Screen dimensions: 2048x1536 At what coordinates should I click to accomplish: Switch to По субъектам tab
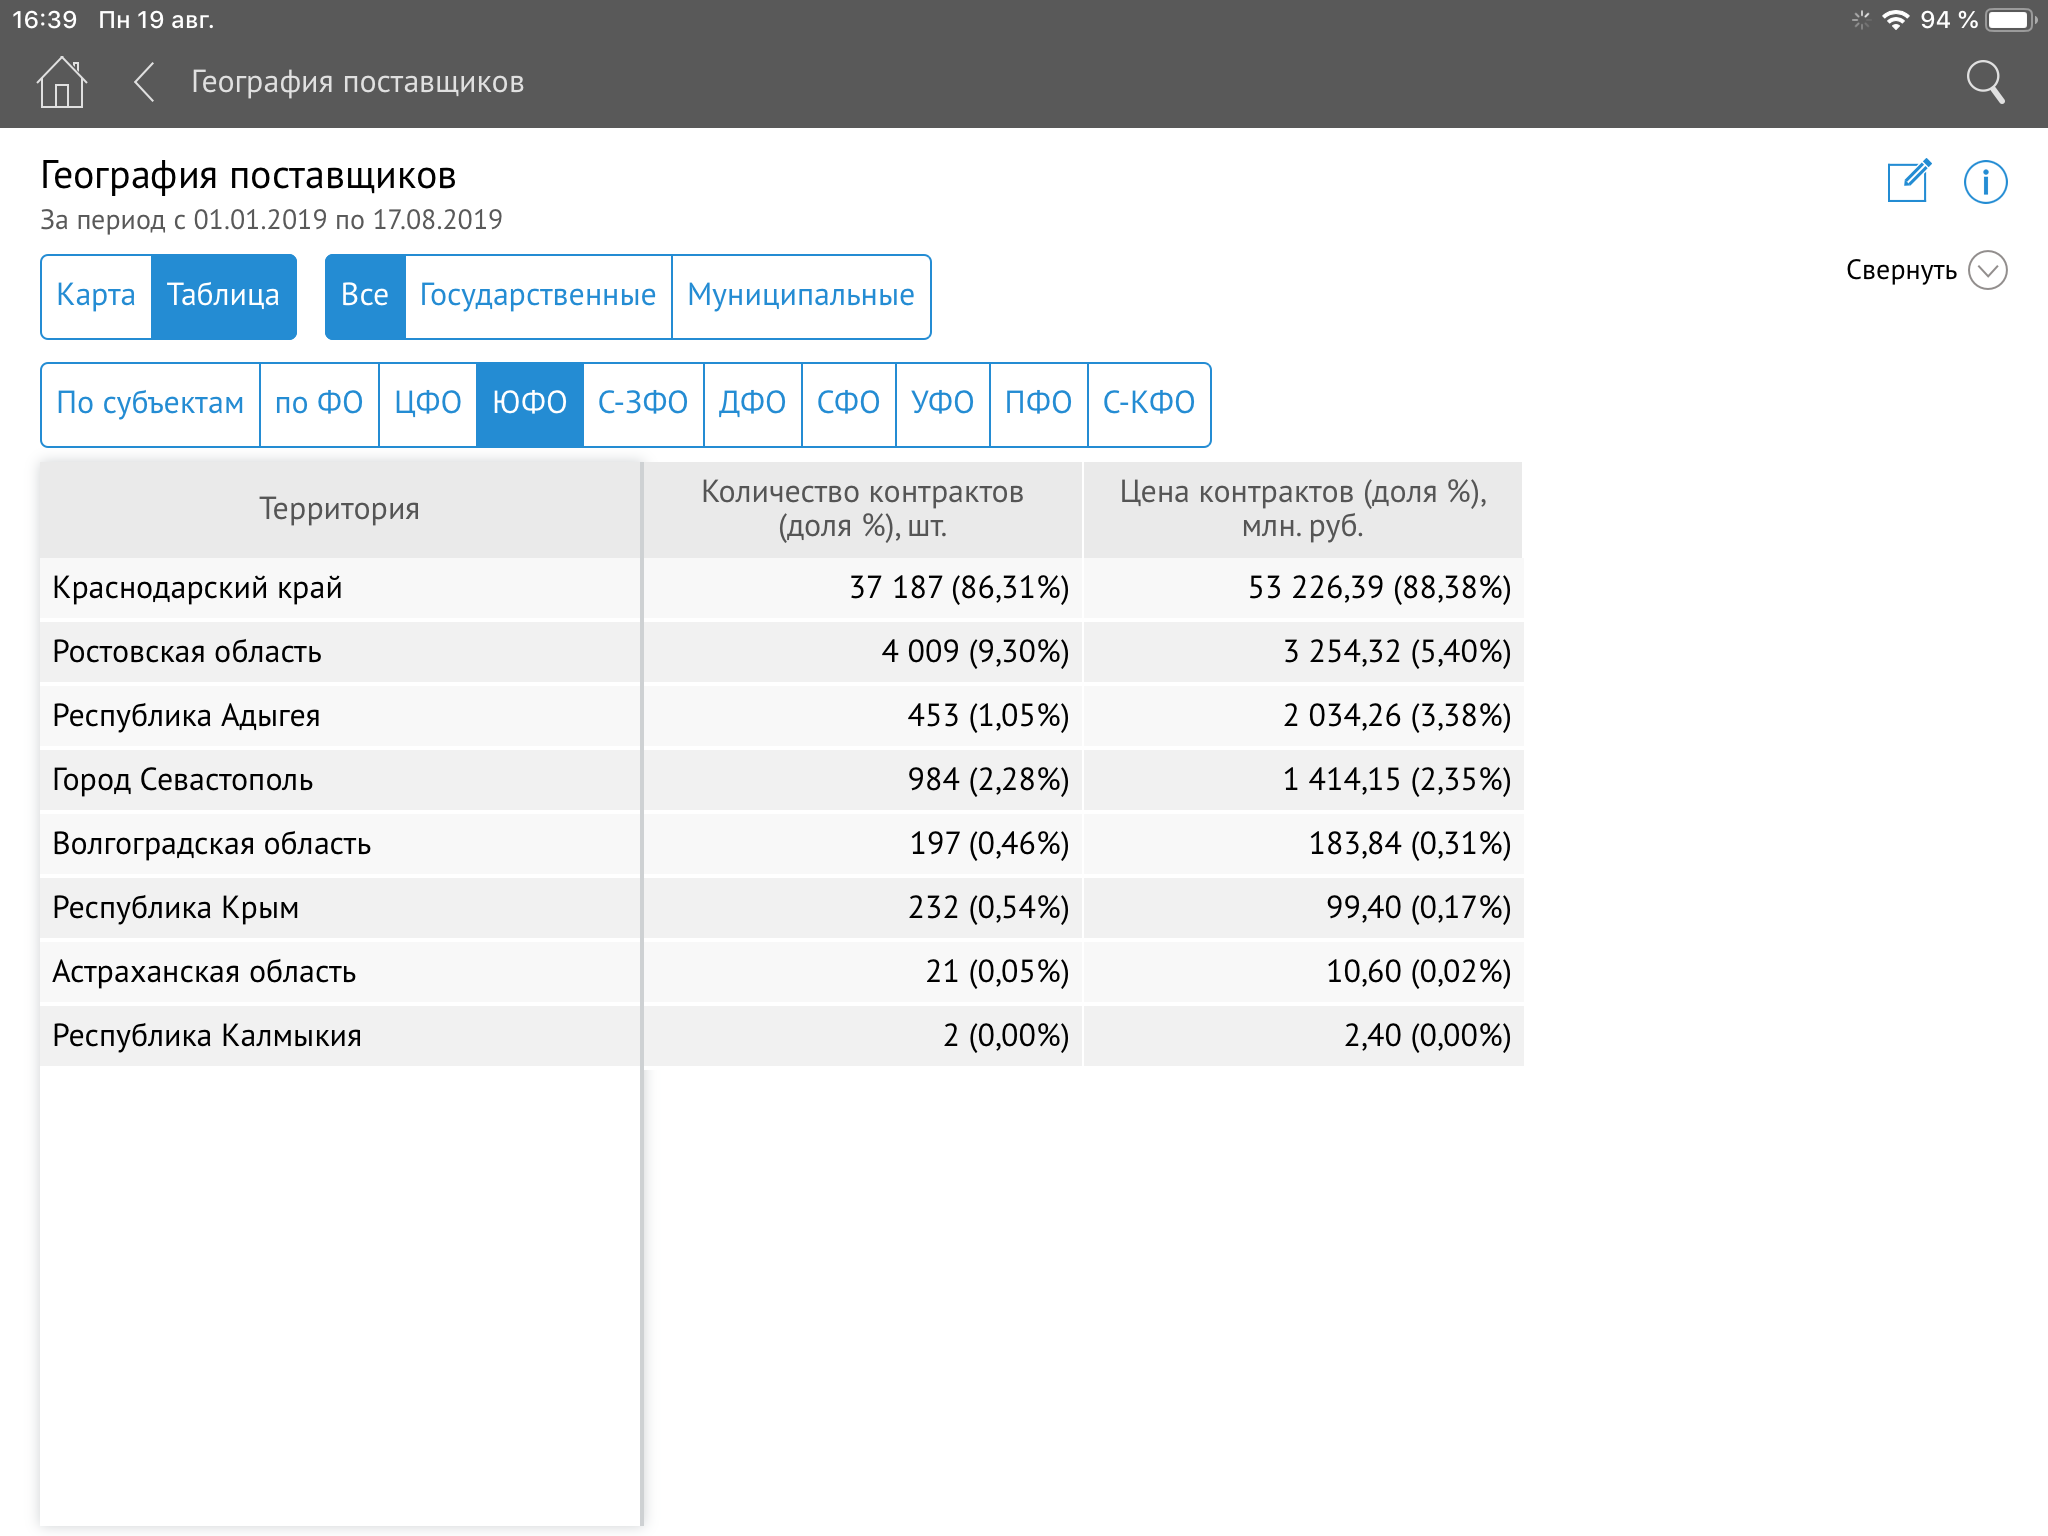coord(150,404)
